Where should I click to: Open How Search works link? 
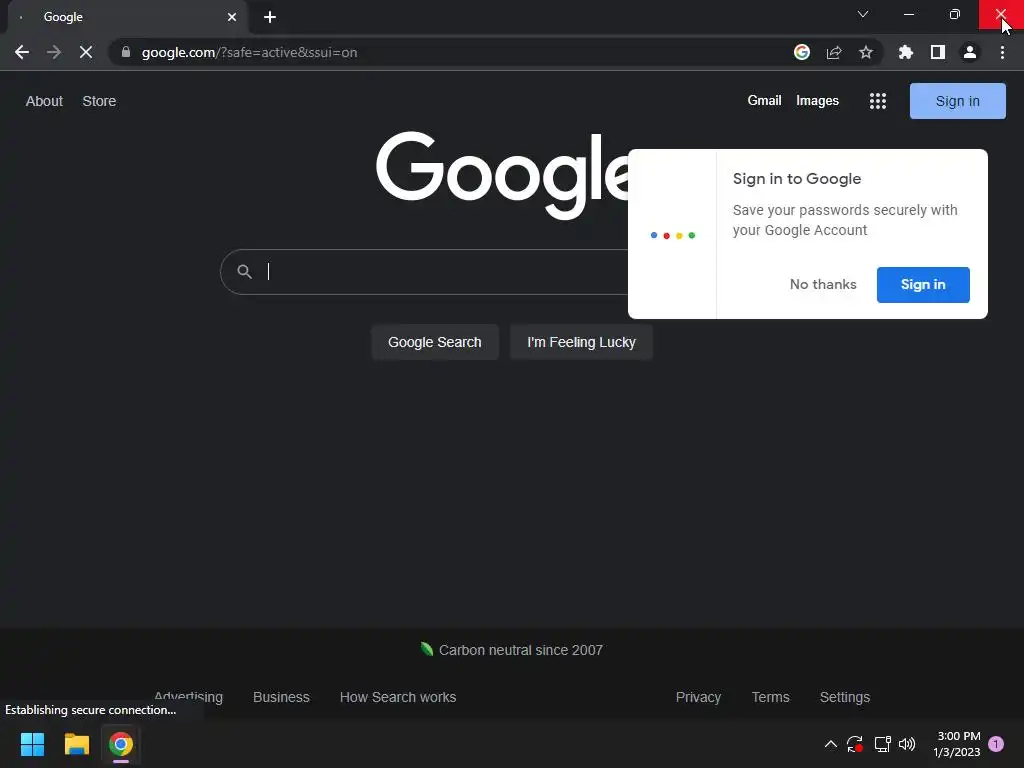point(398,697)
